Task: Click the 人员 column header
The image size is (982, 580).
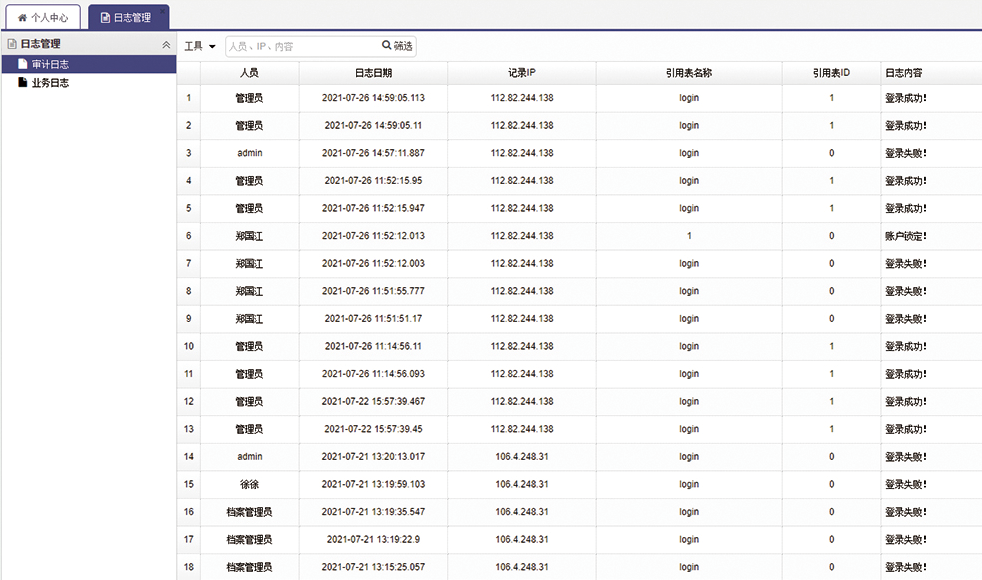Action: pyautogui.click(x=249, y=73)
